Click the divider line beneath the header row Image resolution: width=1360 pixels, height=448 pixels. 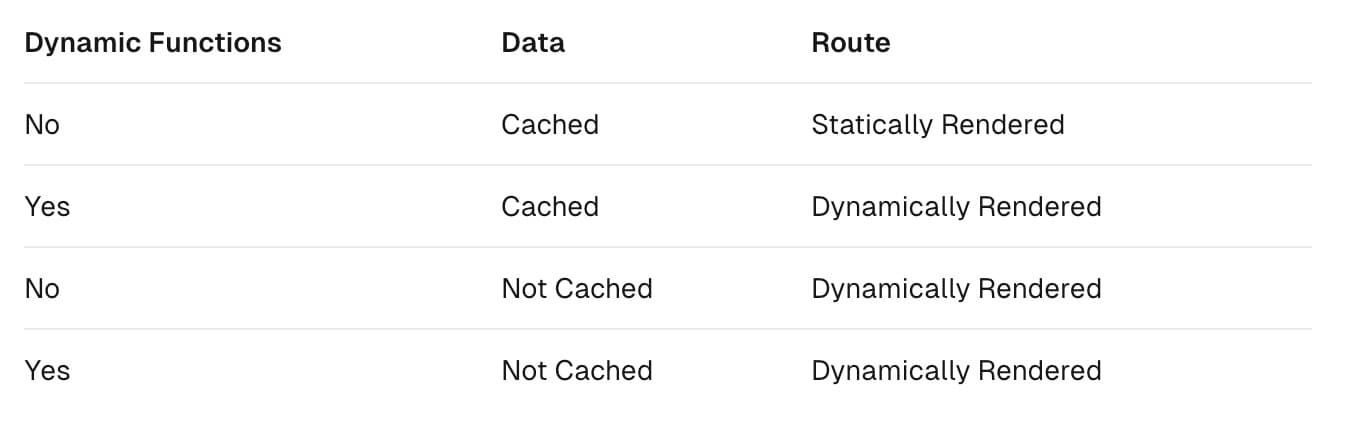coord(667,83)
